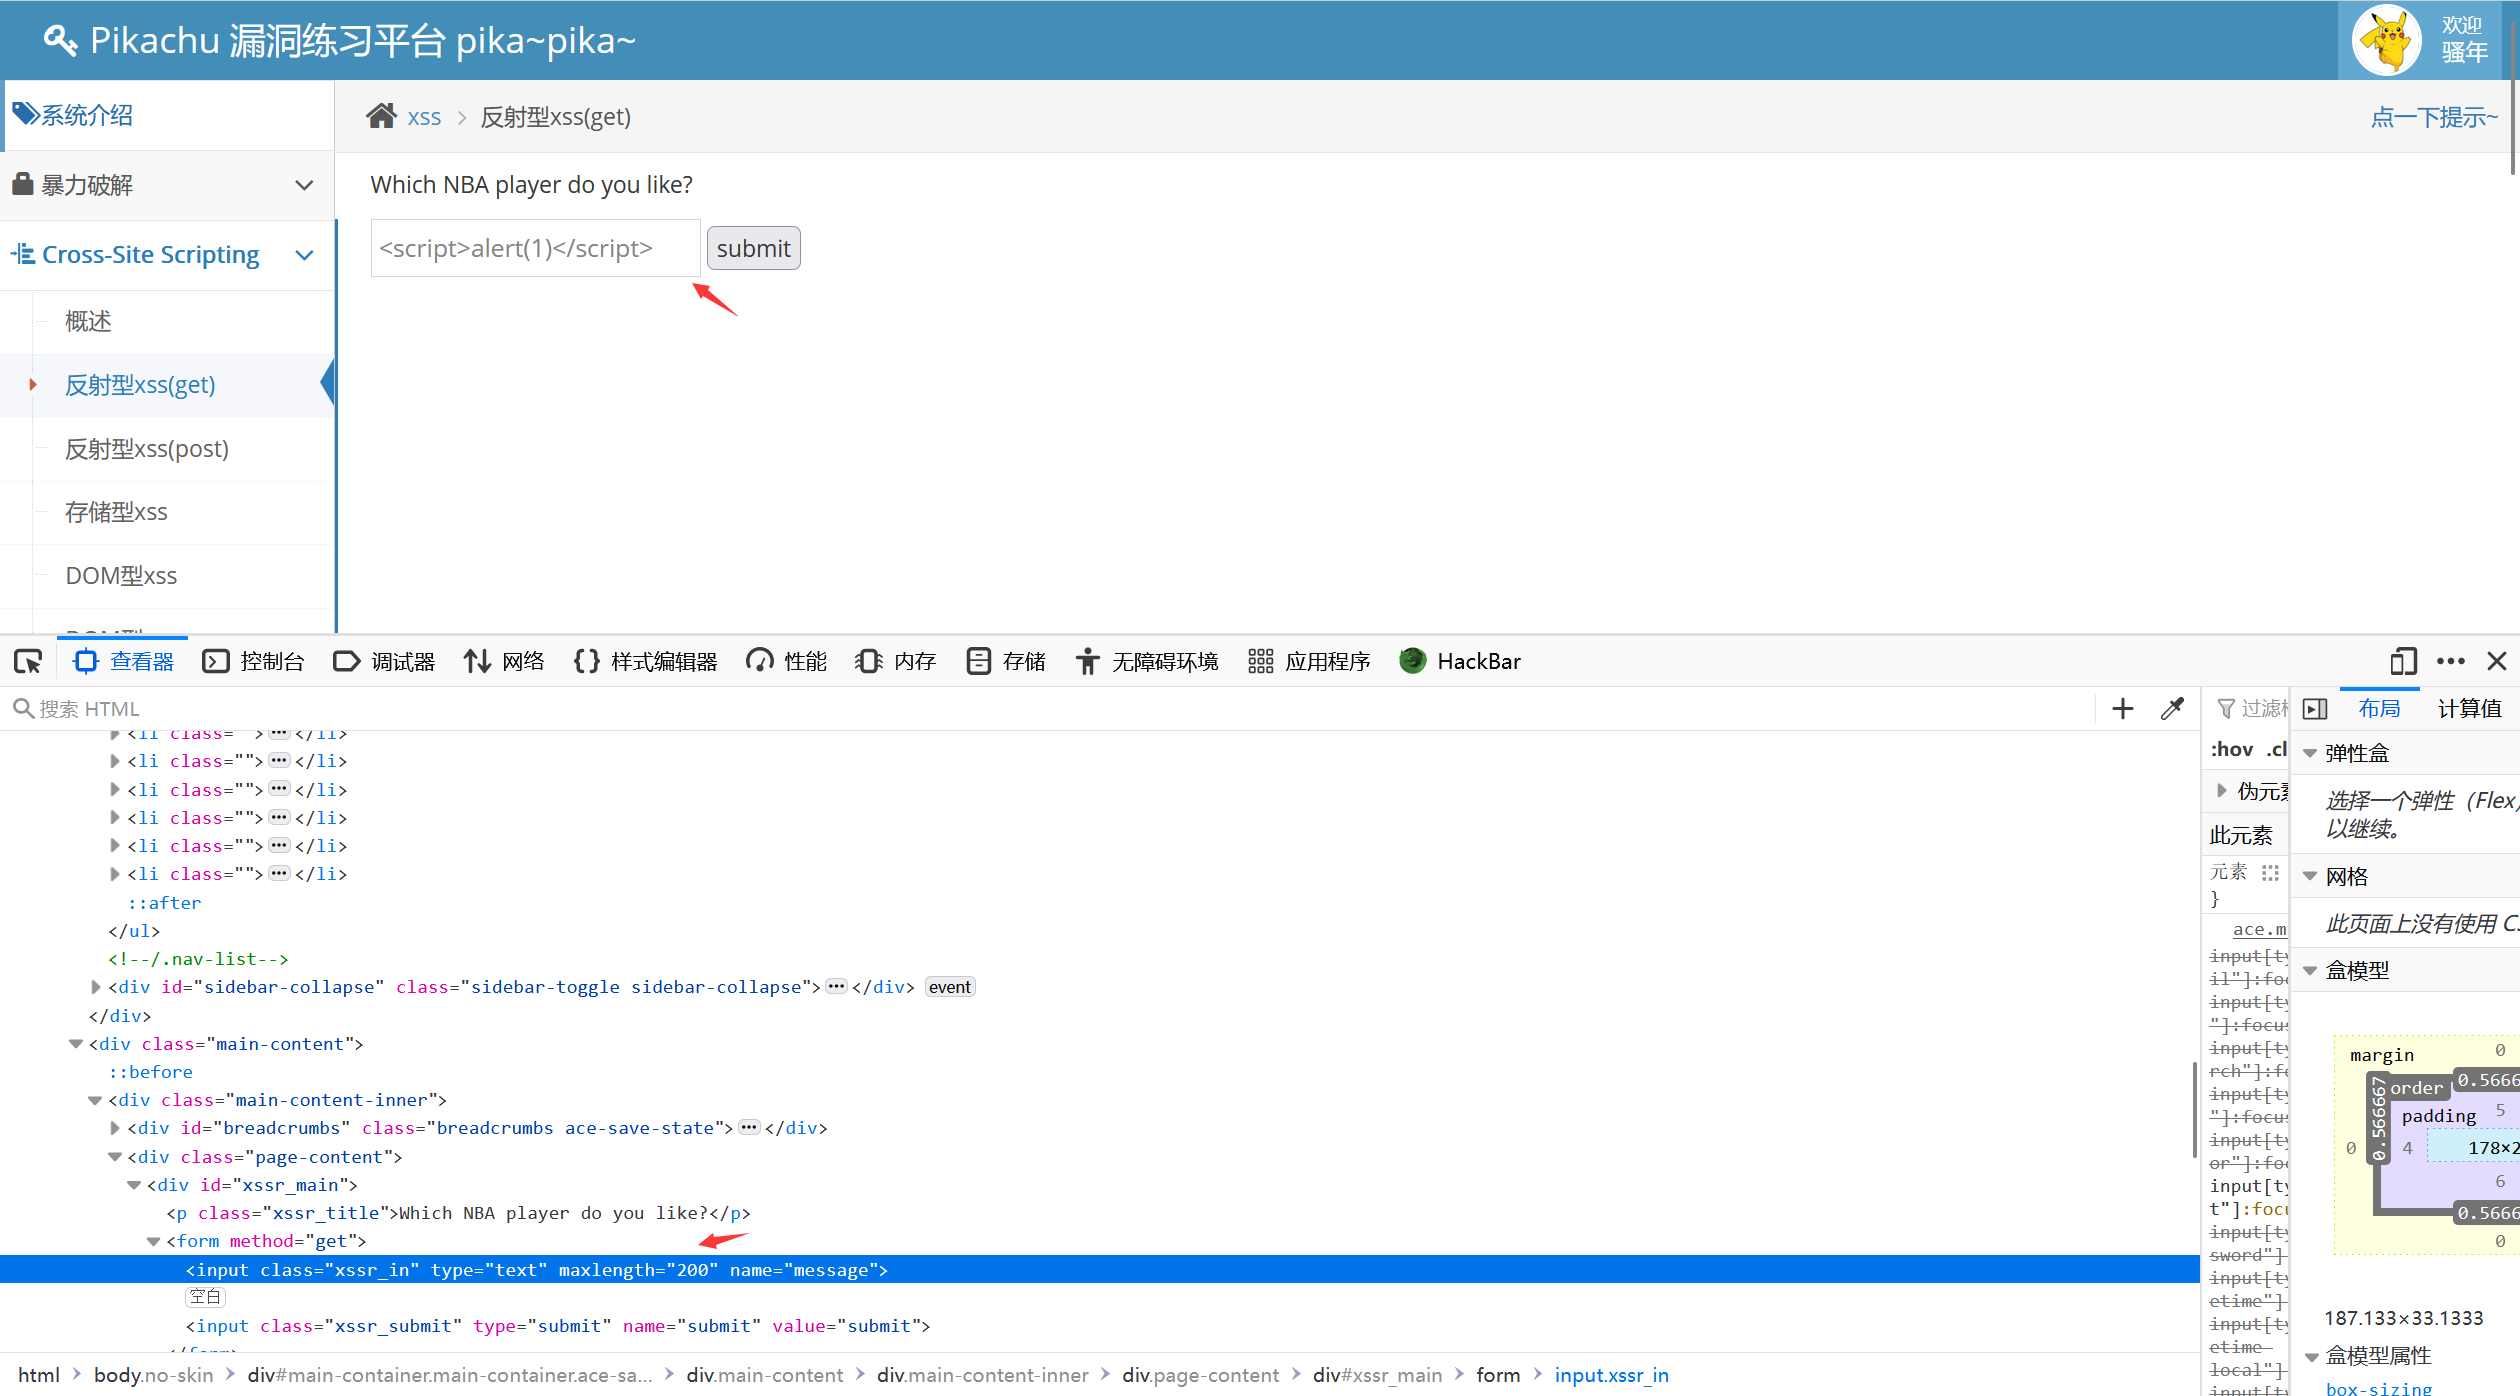Screen dimensions: 2520x1396
Task: Click div#xssr_main in breadcrumb path
Action: tap(1377, 1375)
